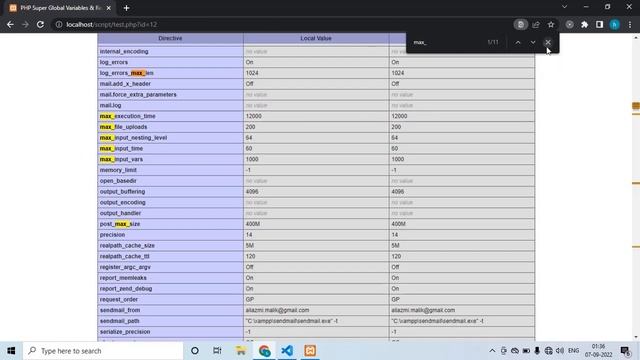Click scrollbar down arrow
The width and height of the screenshot is (640, 360).
coord(636,337)
